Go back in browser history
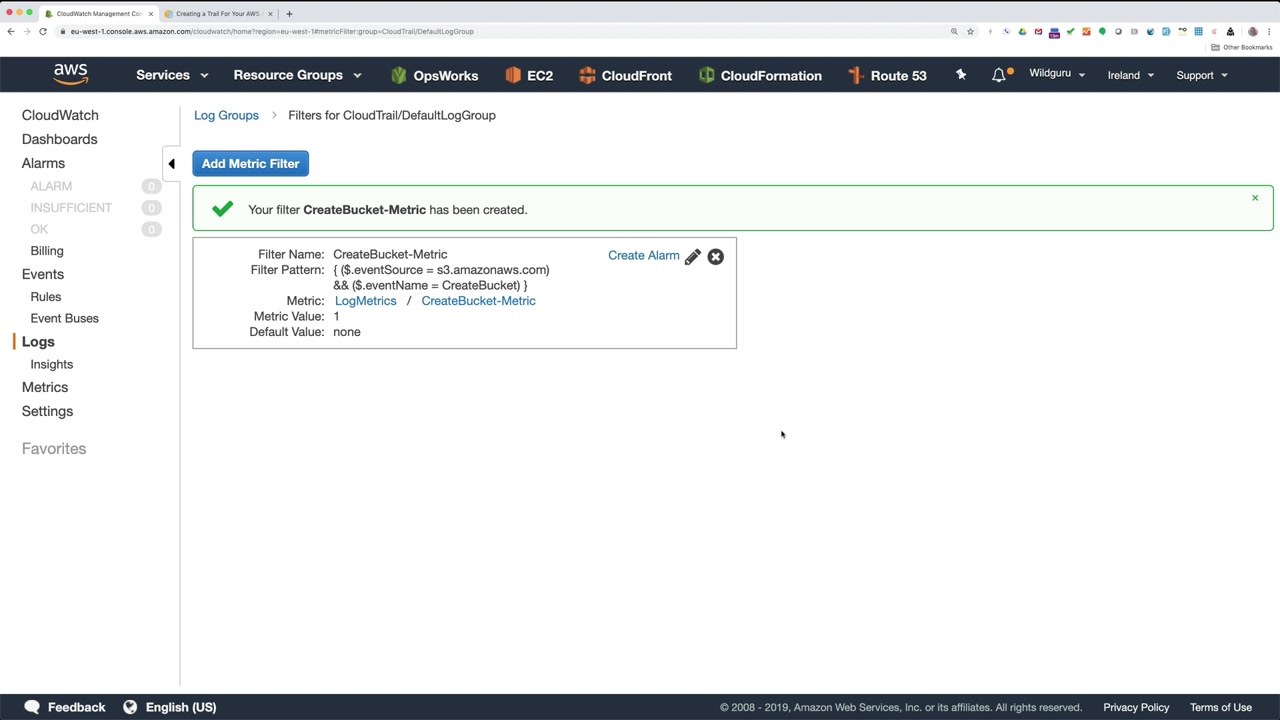This screenshot has width=1280, height=720. [x=11, y=31]
